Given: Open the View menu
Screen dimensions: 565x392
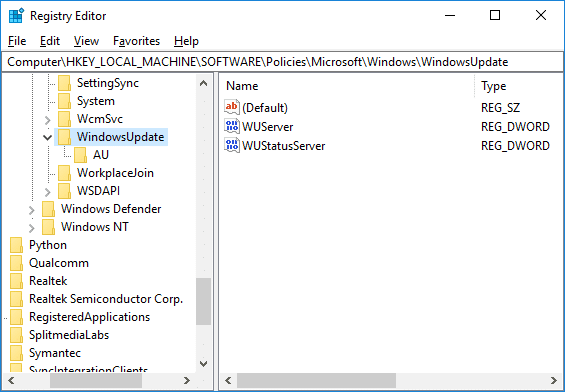Looking at the screenshot, I should pyautogui.click(x=86, y=41).
